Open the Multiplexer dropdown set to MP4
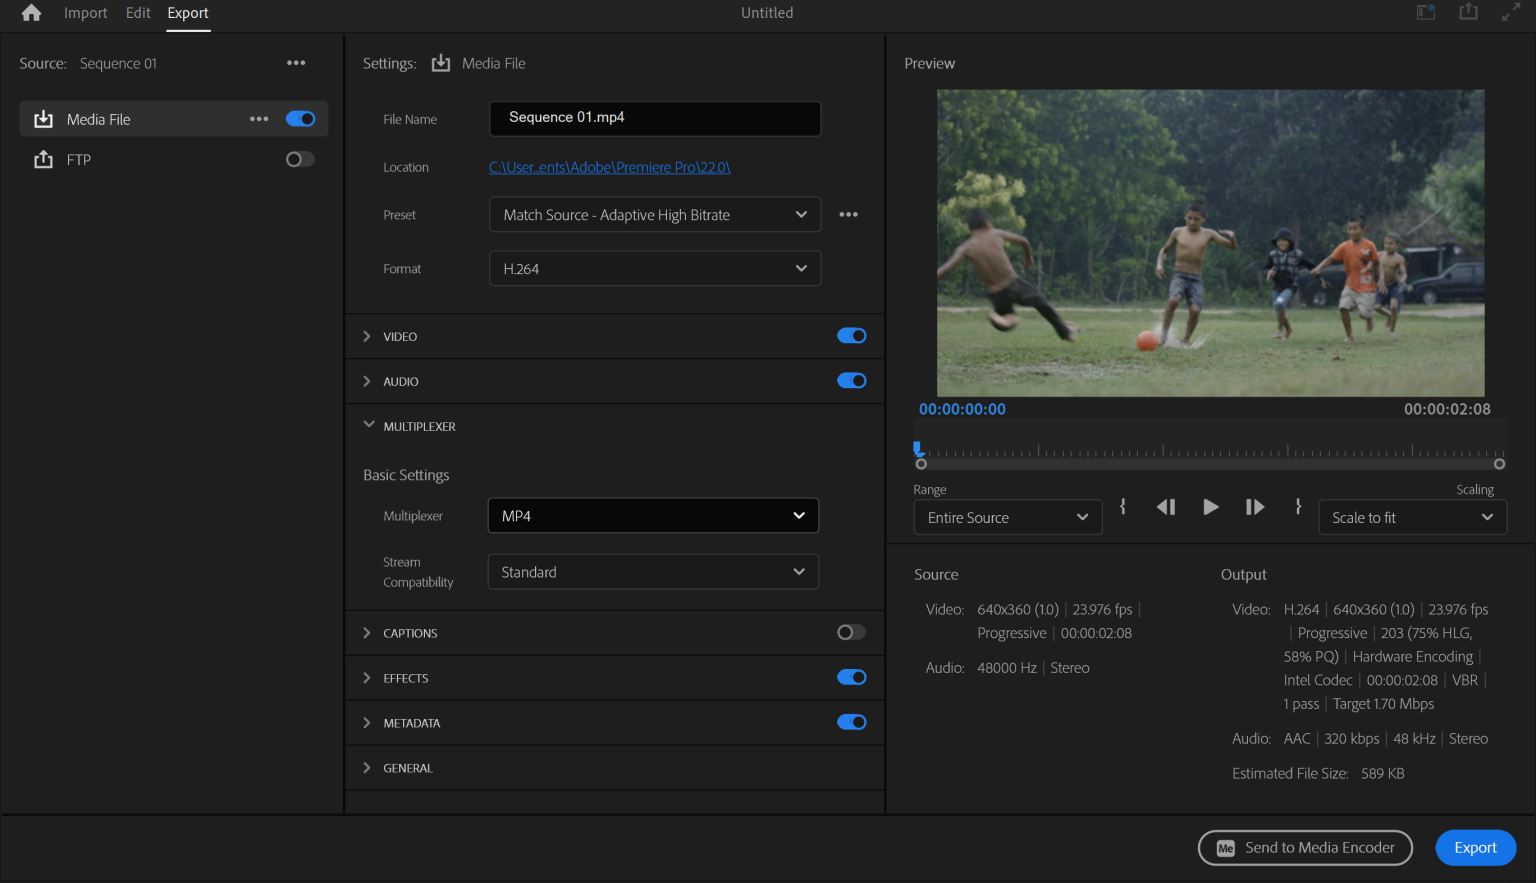 652,515
